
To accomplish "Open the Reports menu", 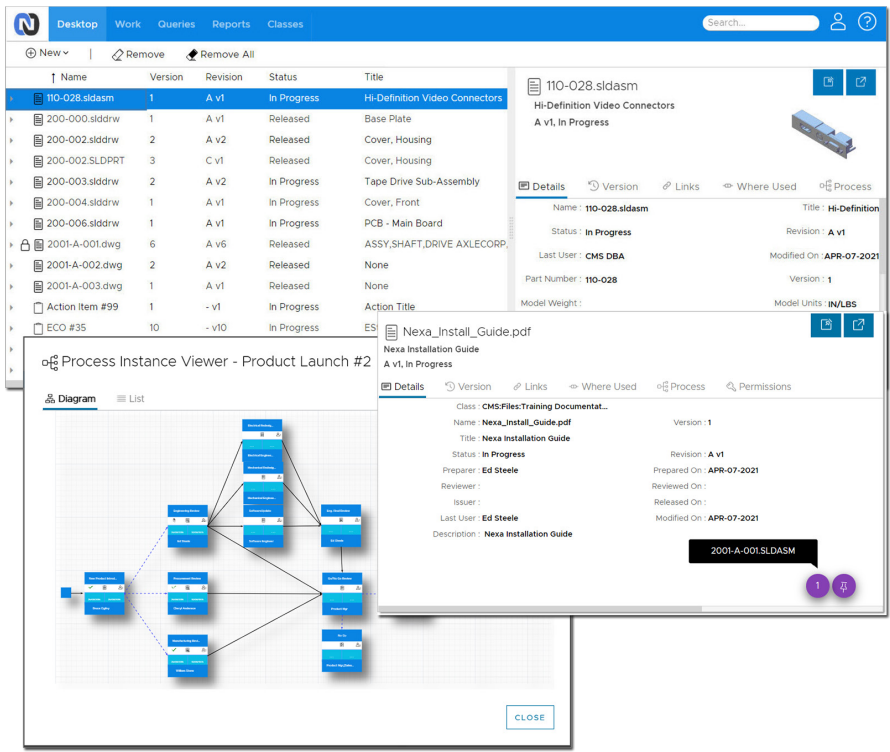I will point(231,24).
